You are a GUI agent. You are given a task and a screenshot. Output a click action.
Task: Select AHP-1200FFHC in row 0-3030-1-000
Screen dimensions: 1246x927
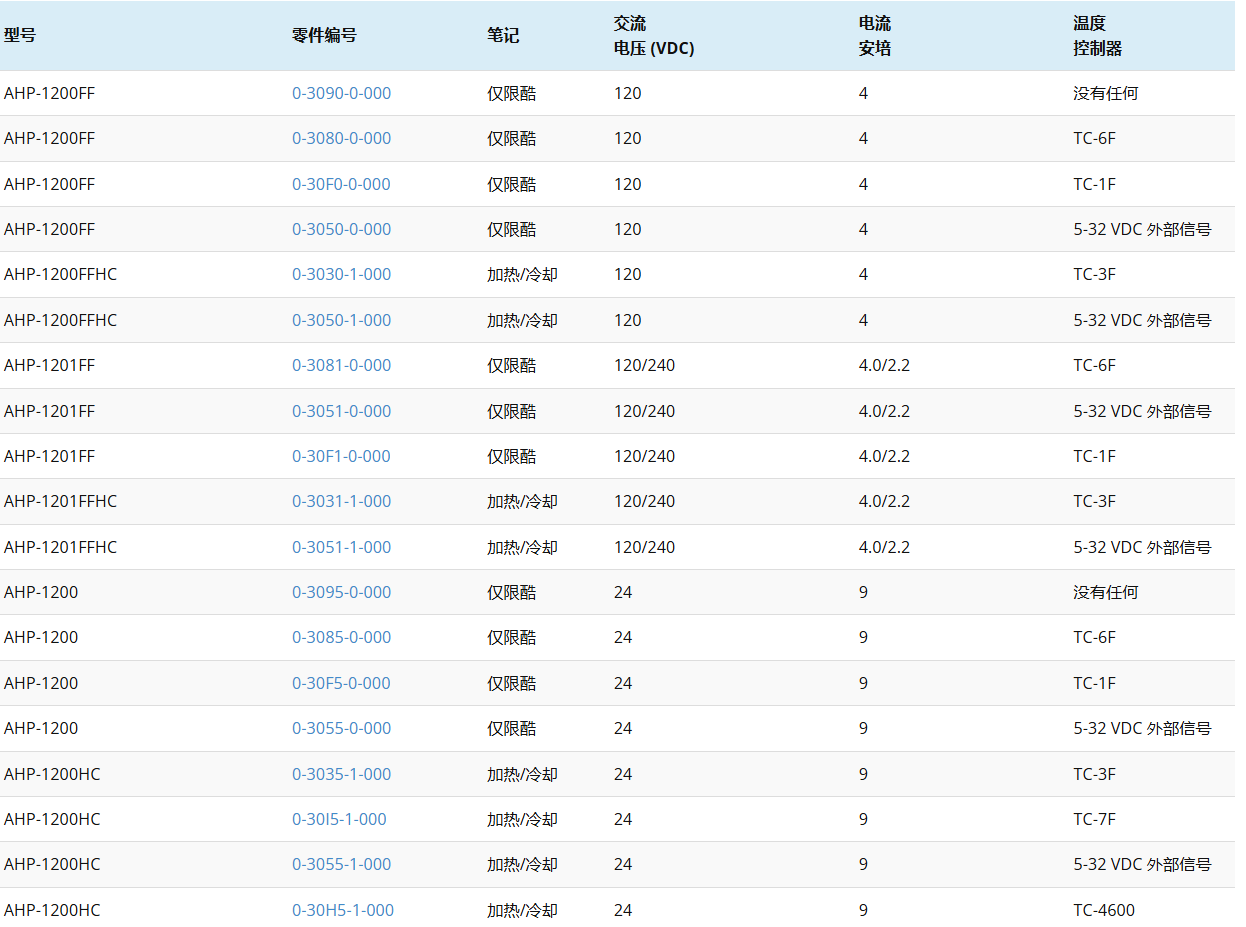coord(60,274)
